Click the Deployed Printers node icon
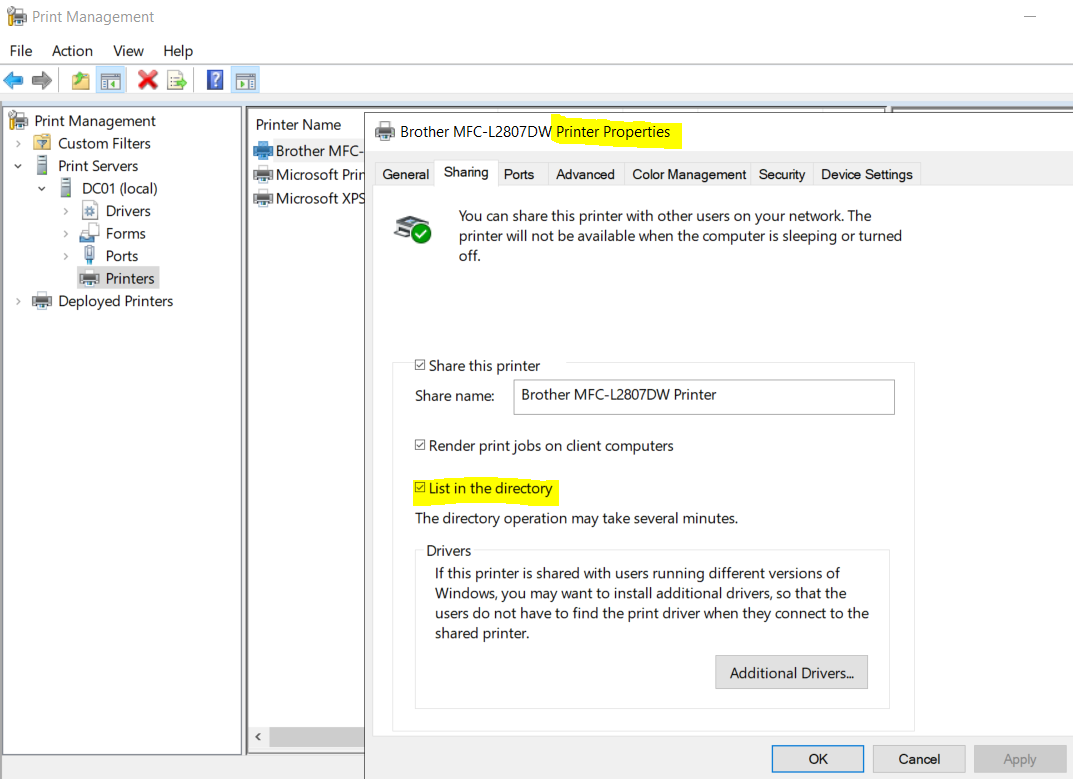Image resolution: width=1073 pixels, height=779 pixels. tap(42, 301)
